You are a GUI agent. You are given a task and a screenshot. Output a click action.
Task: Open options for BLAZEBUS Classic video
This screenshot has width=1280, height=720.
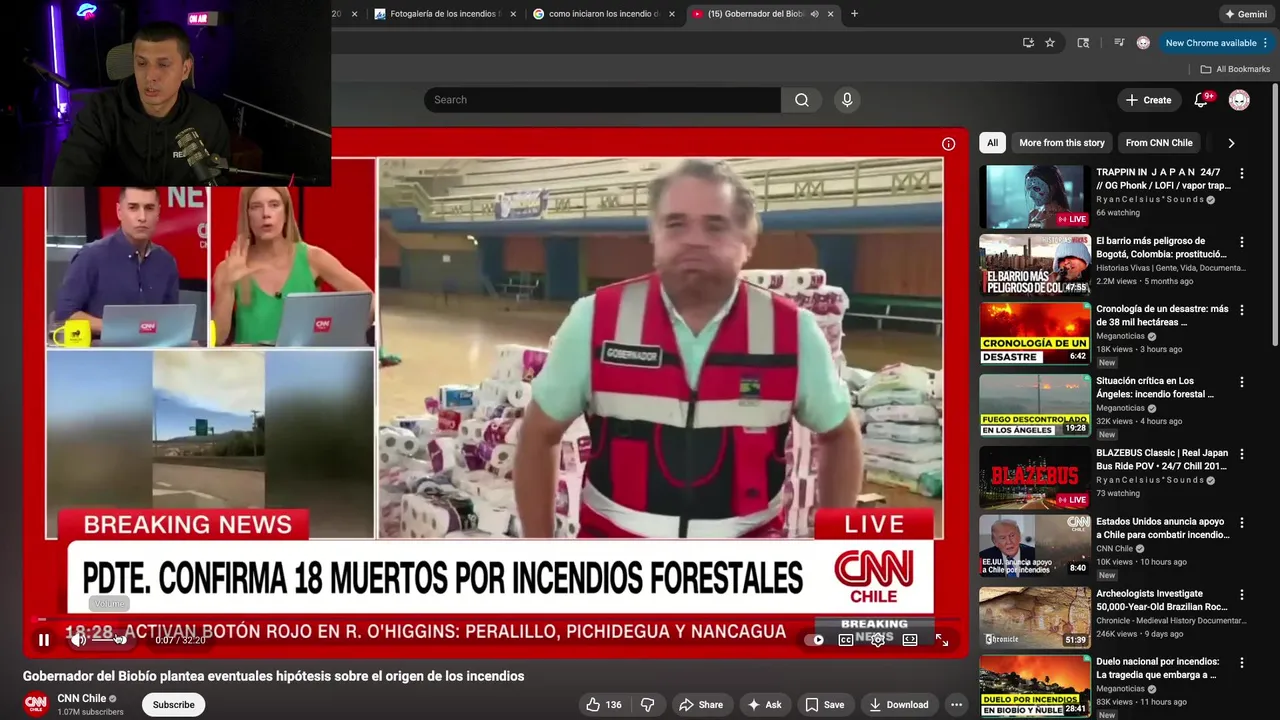click(1242, 454)
